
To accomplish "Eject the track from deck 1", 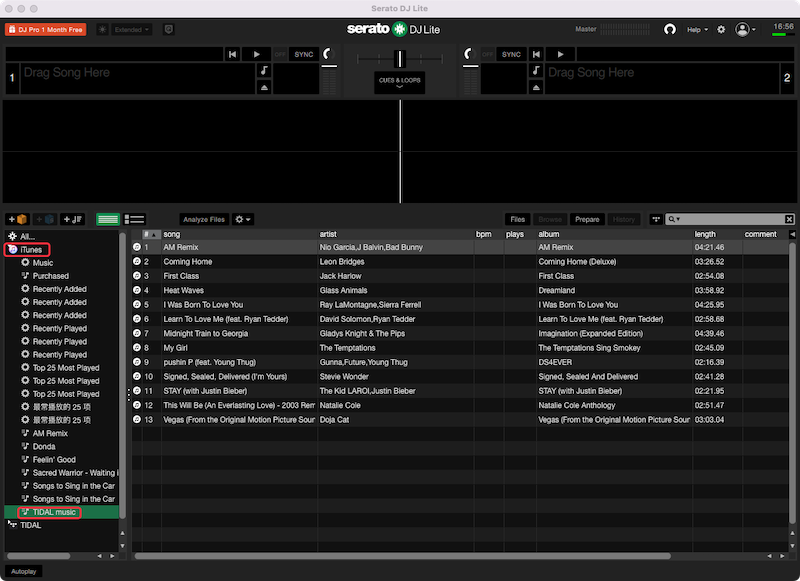I will (264, 88).
